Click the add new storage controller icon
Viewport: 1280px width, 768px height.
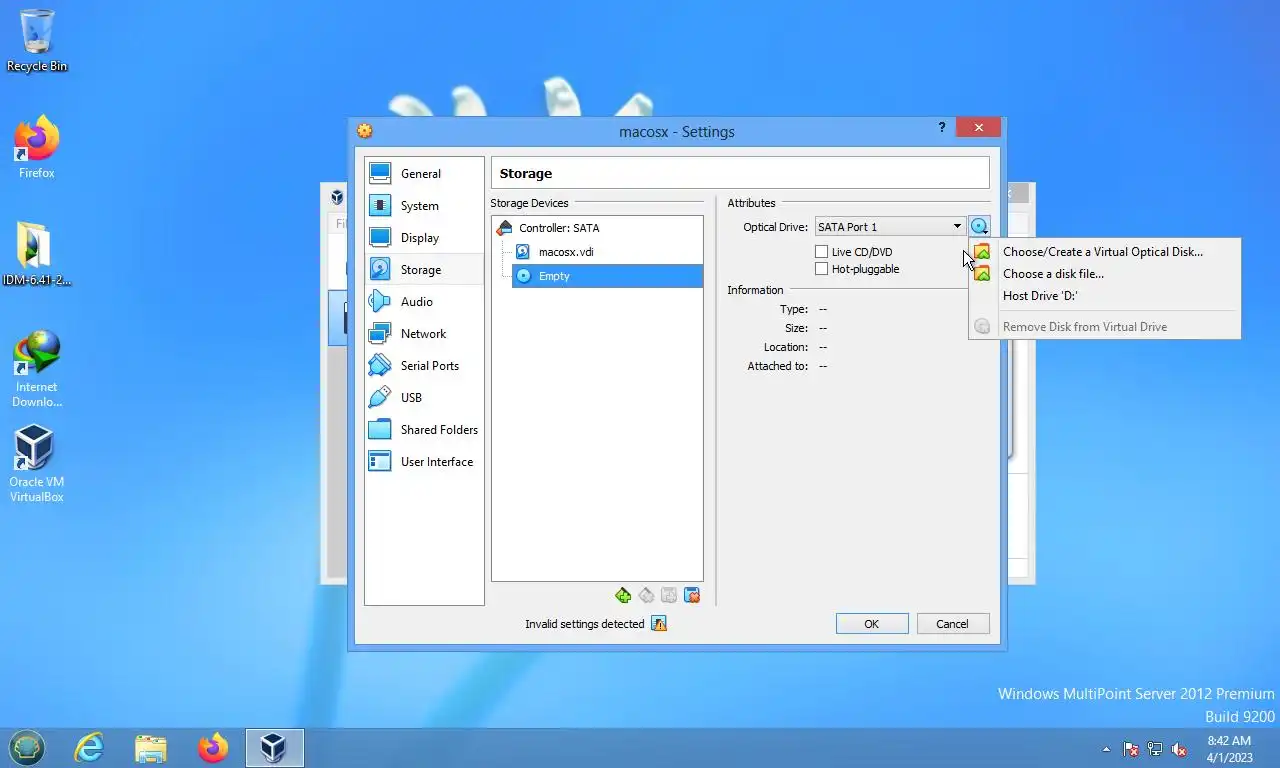point(623,595)
